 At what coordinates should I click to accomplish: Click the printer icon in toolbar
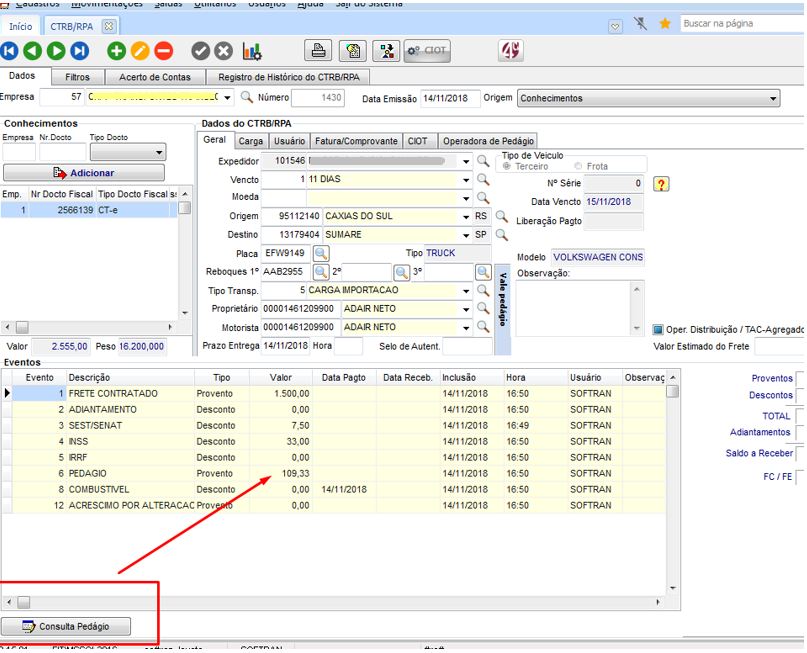pyautogui.click(x=317, y=50)
